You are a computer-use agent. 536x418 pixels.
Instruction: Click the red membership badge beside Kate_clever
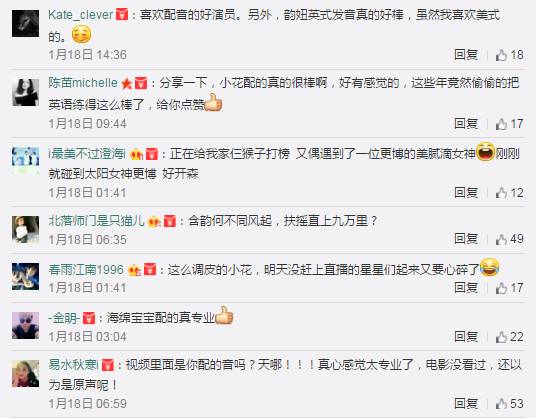point(122,15)
